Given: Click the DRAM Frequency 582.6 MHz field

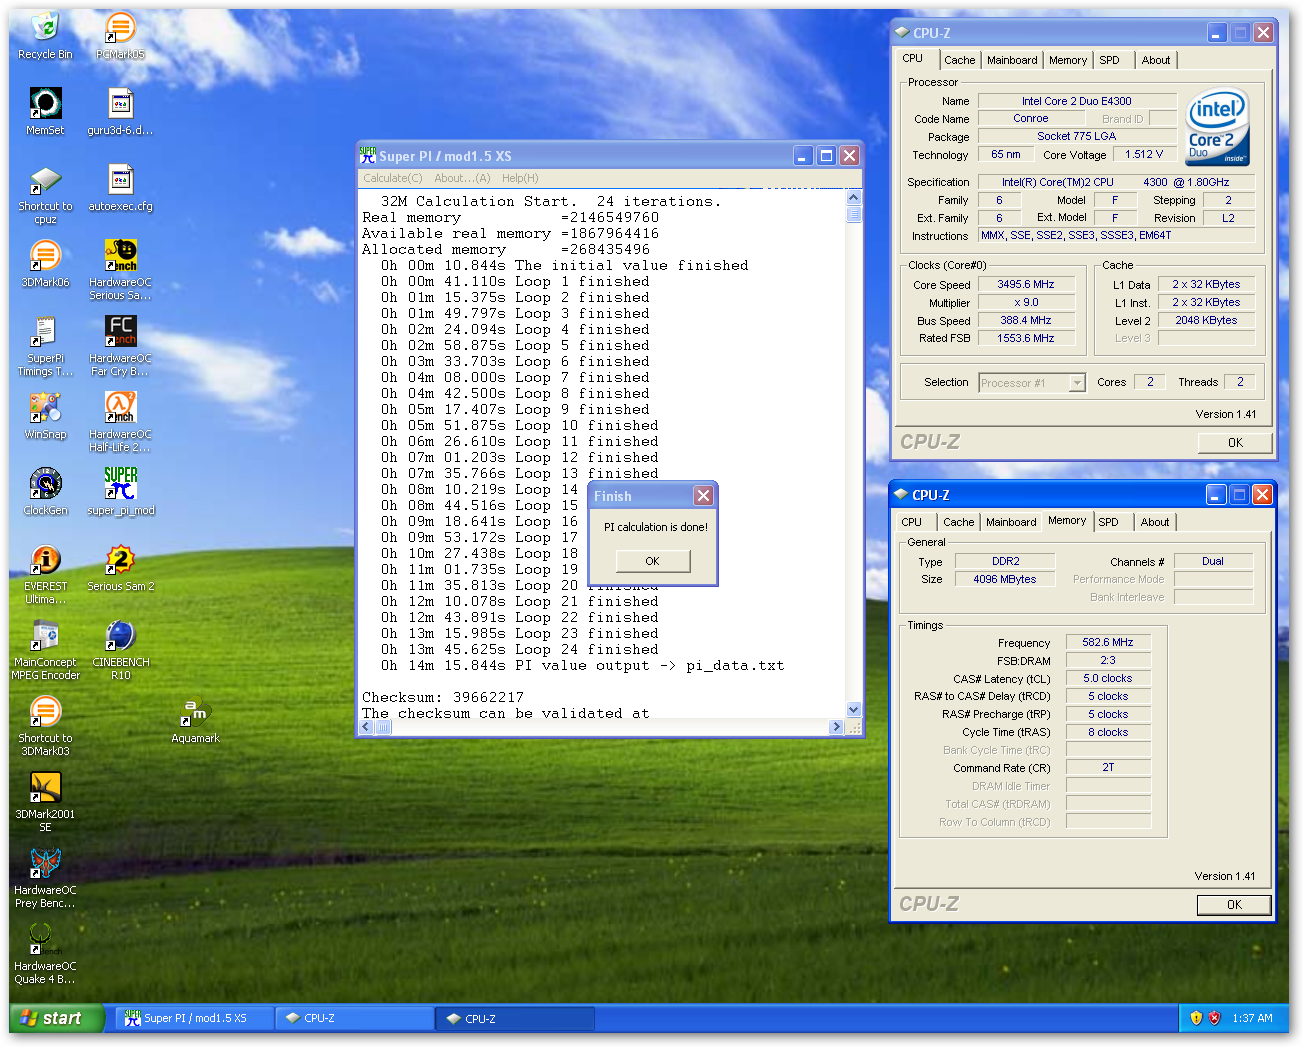Looking at the screenshot, I should 1108,643.
